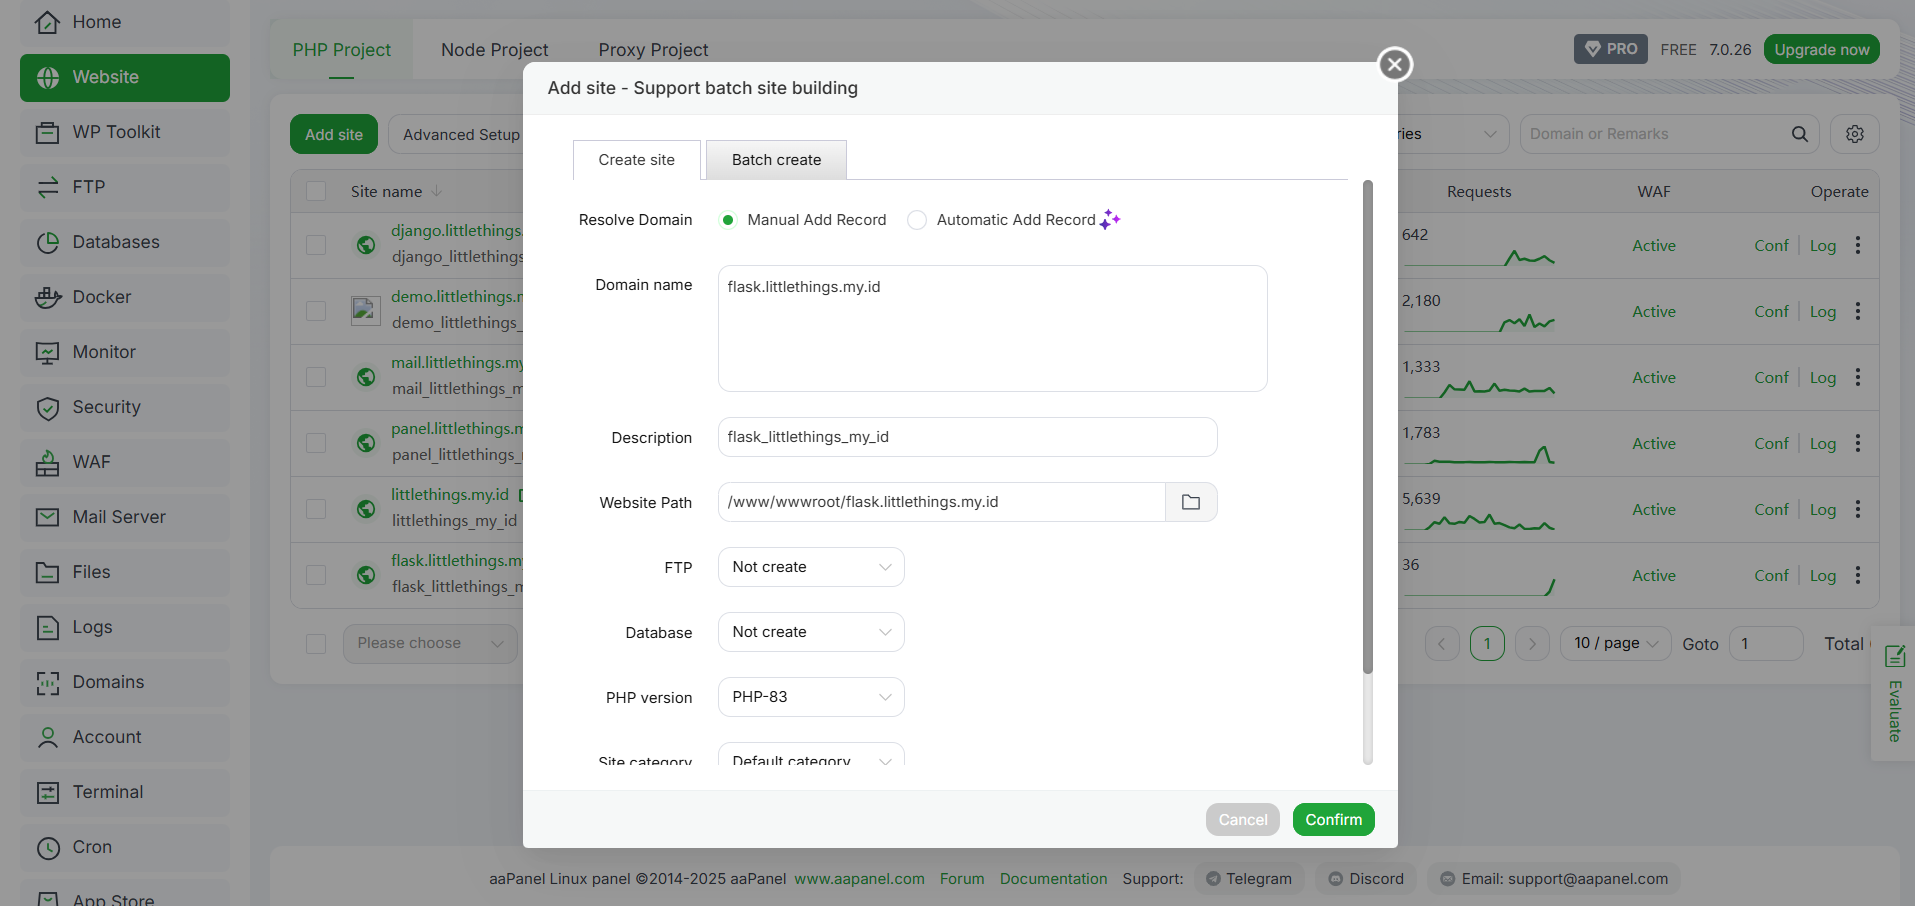Switch to the Proxy Project tab
Viewport: 1915px width, 906px height.
point(653,50)
